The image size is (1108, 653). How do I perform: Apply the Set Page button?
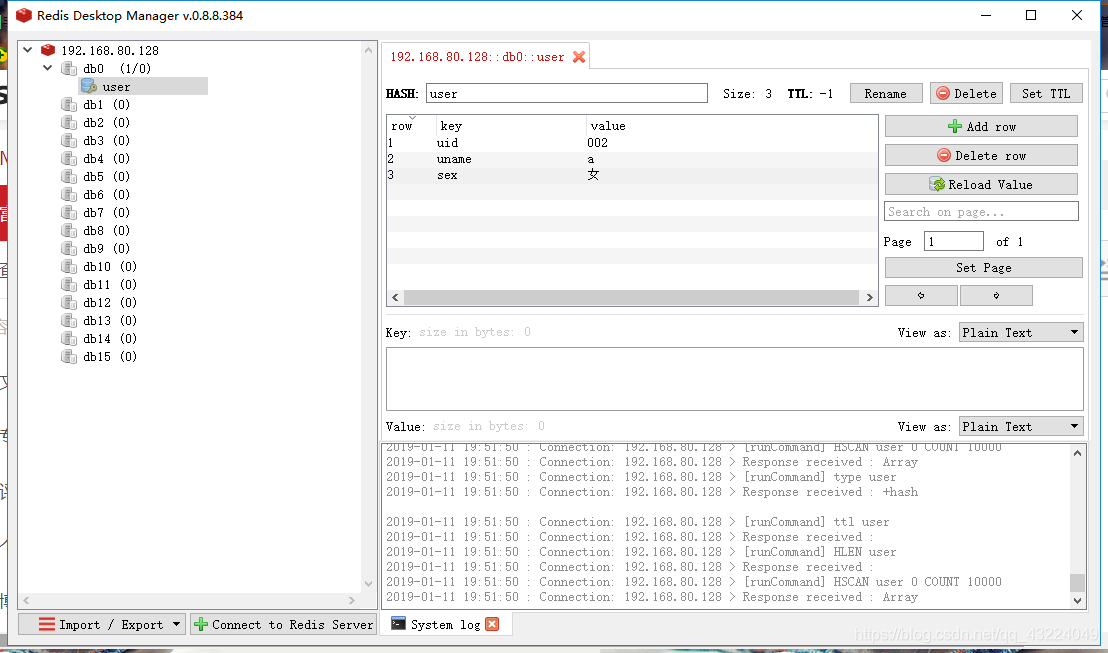click(x=983, y=268)
